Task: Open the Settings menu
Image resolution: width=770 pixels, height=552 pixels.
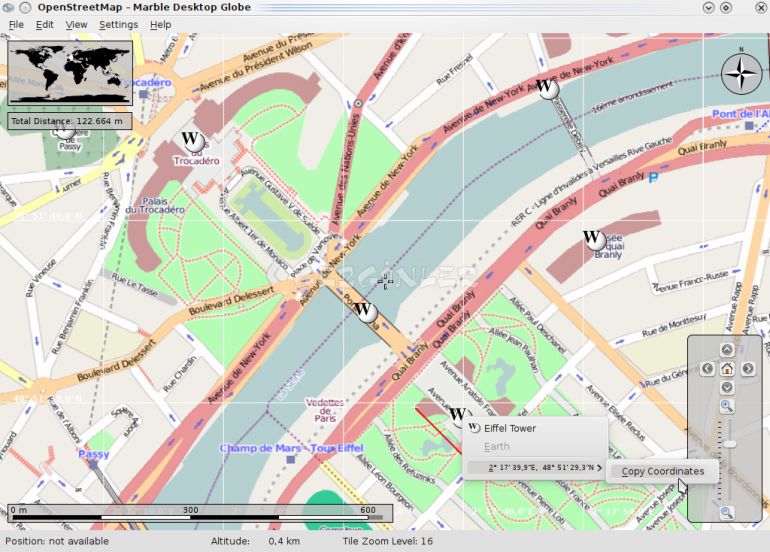Action: click(118, 25)
